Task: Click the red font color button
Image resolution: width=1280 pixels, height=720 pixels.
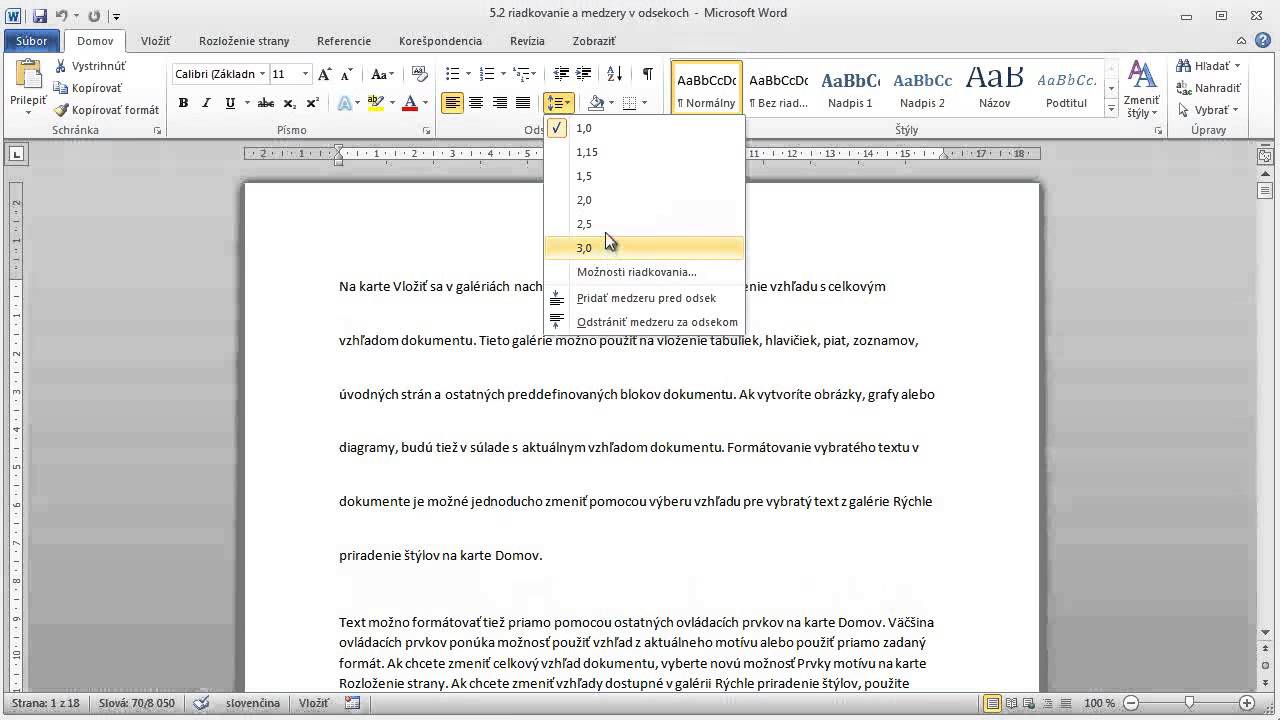Action: pyautogui.click(x=409, y=103)
